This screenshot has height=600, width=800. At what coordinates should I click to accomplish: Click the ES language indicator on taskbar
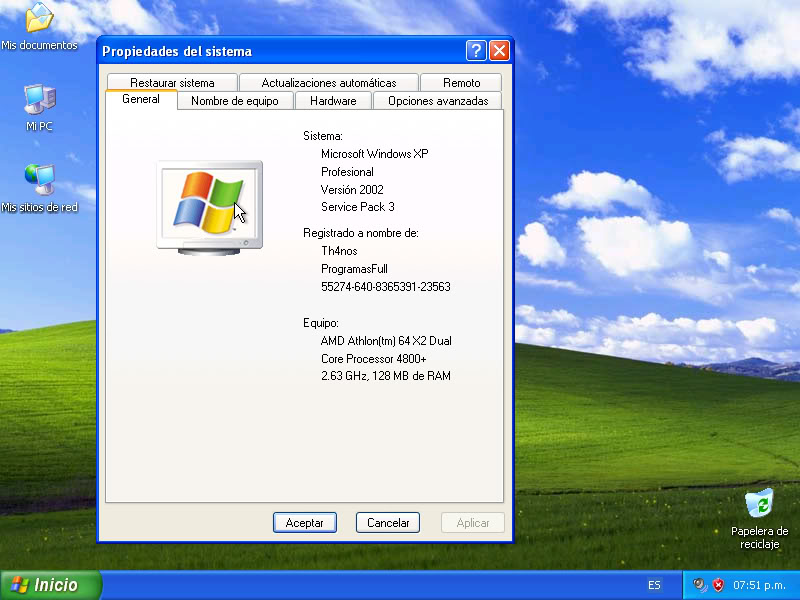[654, 585]
